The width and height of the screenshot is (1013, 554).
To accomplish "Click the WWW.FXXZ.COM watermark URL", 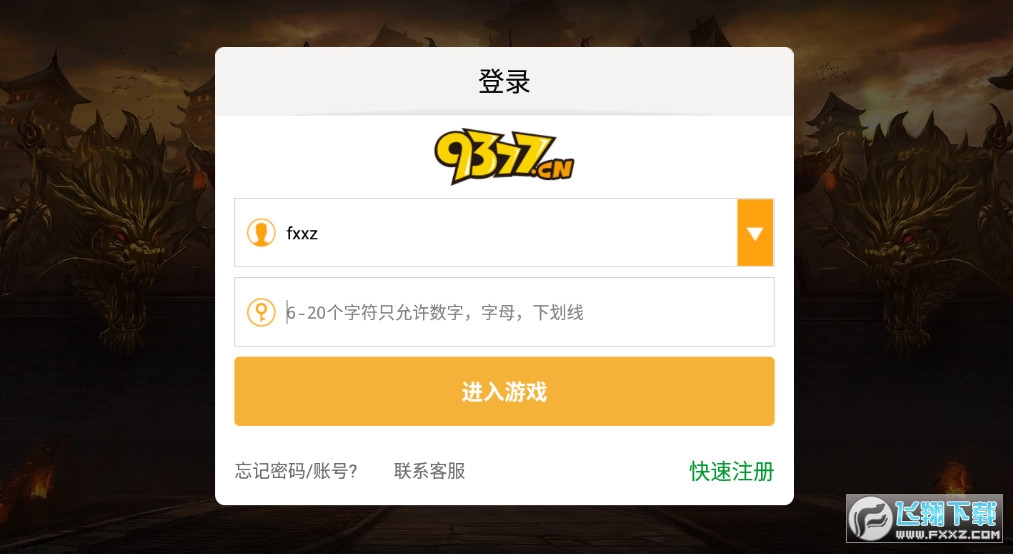I will (x=948, y=535).
